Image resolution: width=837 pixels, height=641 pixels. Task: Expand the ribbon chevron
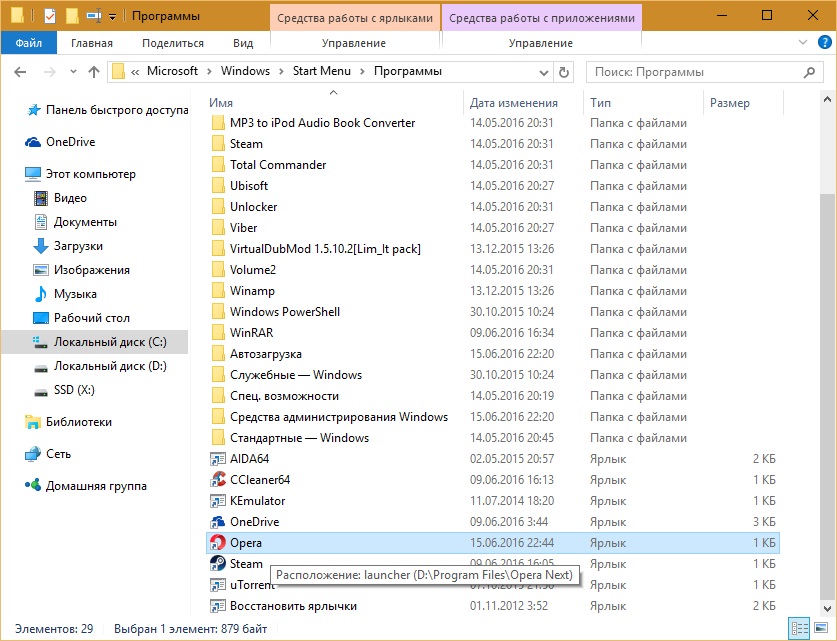[x=802, y=42]
